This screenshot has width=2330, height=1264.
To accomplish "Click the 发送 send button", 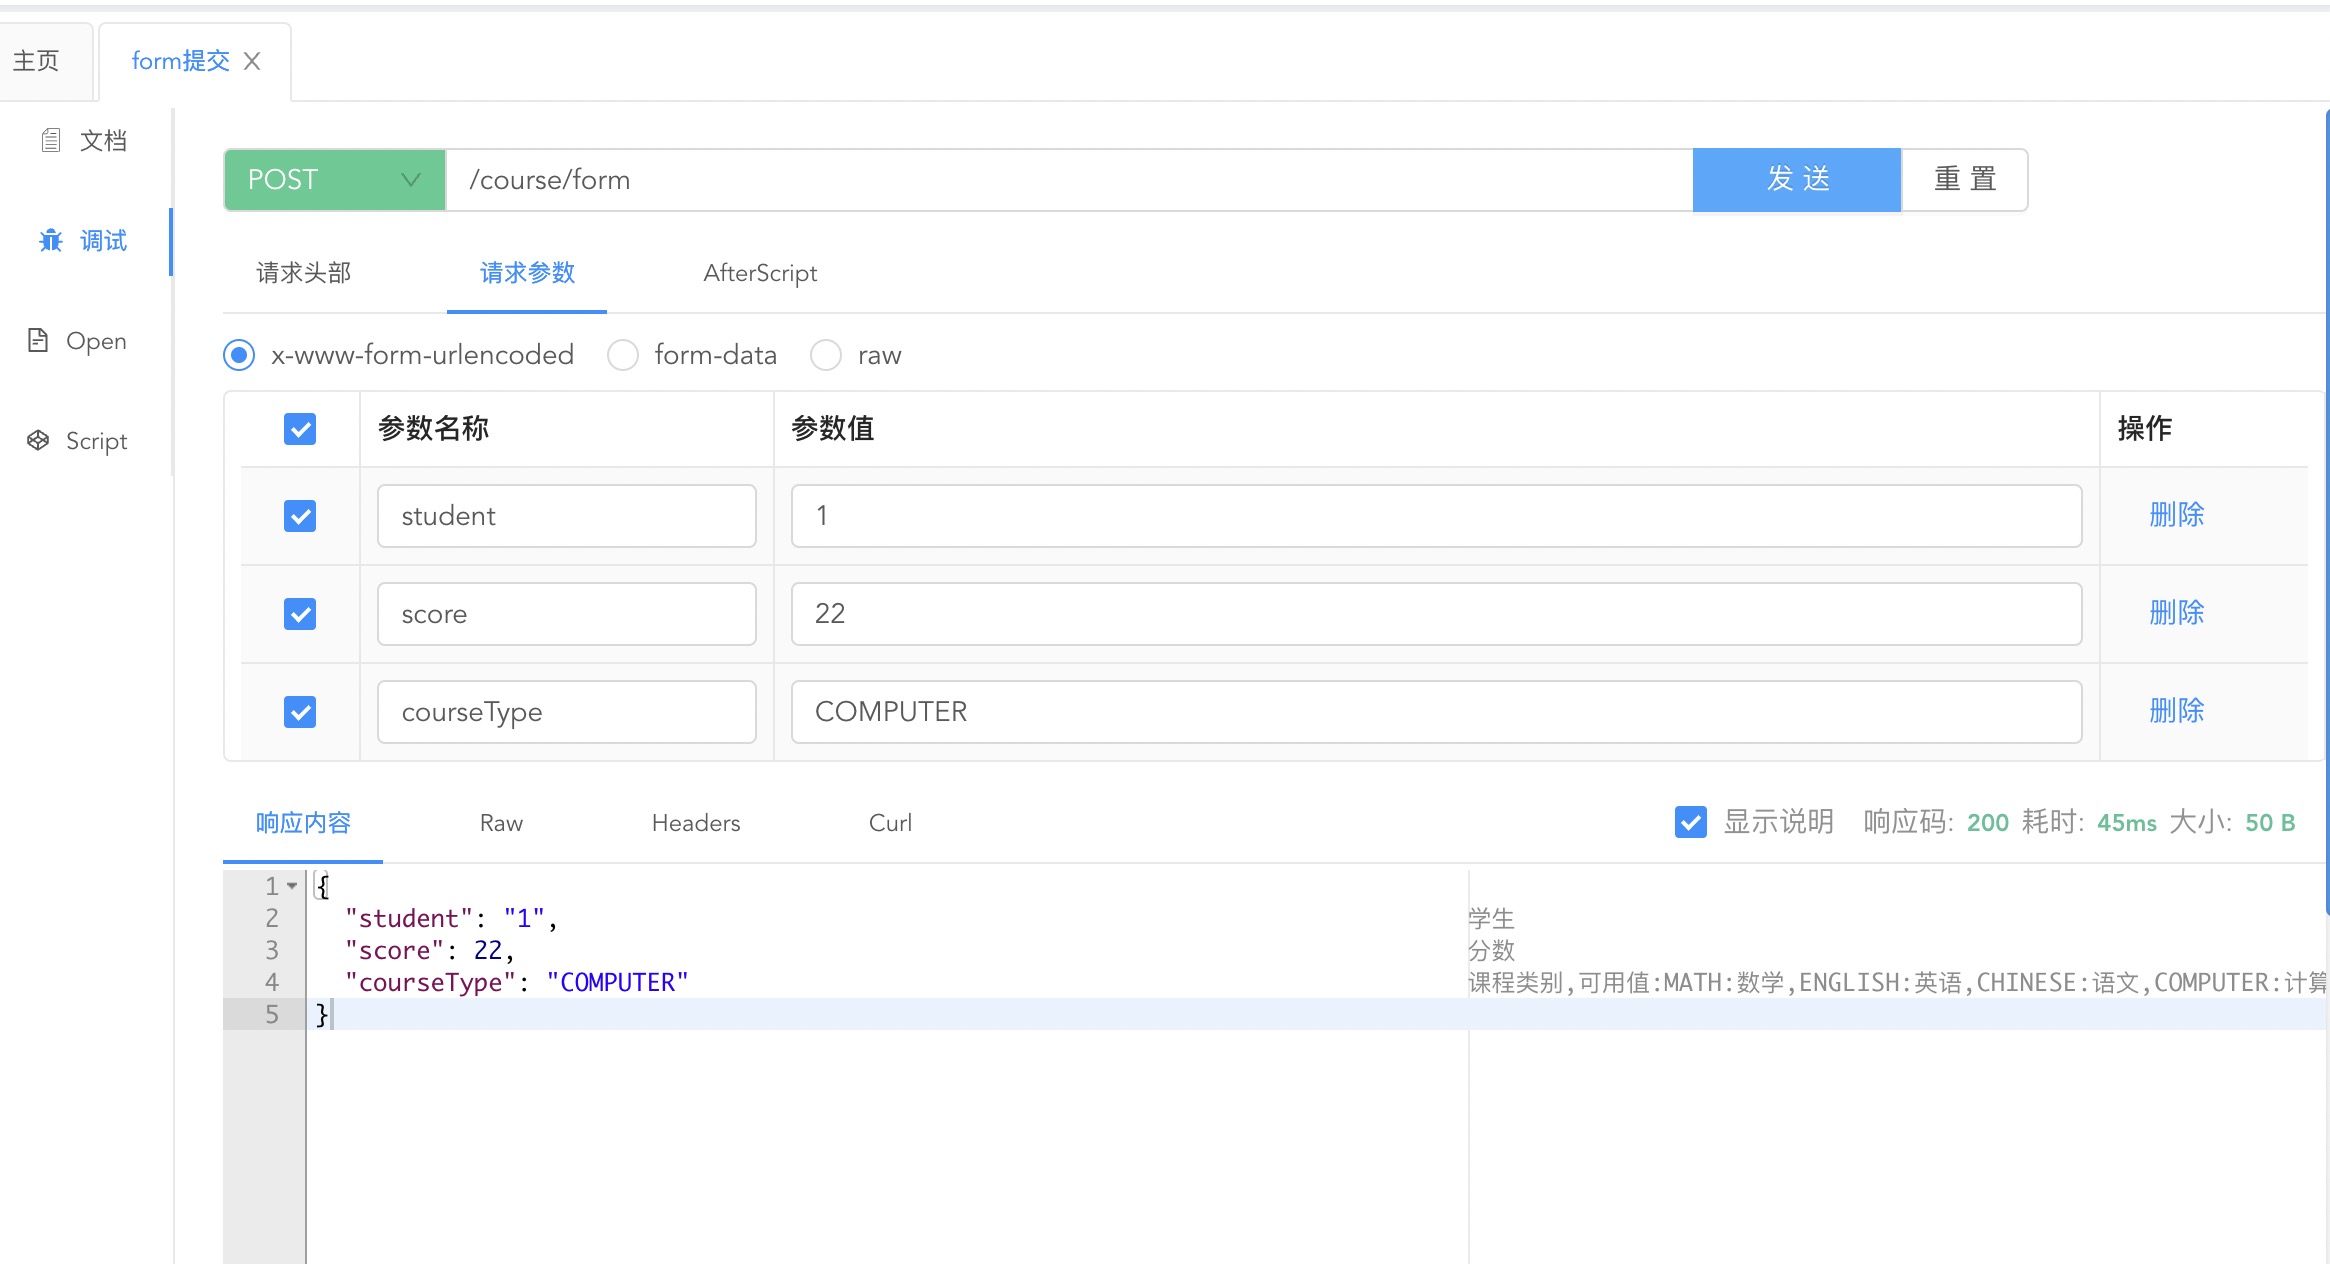I will point(1797,180).
